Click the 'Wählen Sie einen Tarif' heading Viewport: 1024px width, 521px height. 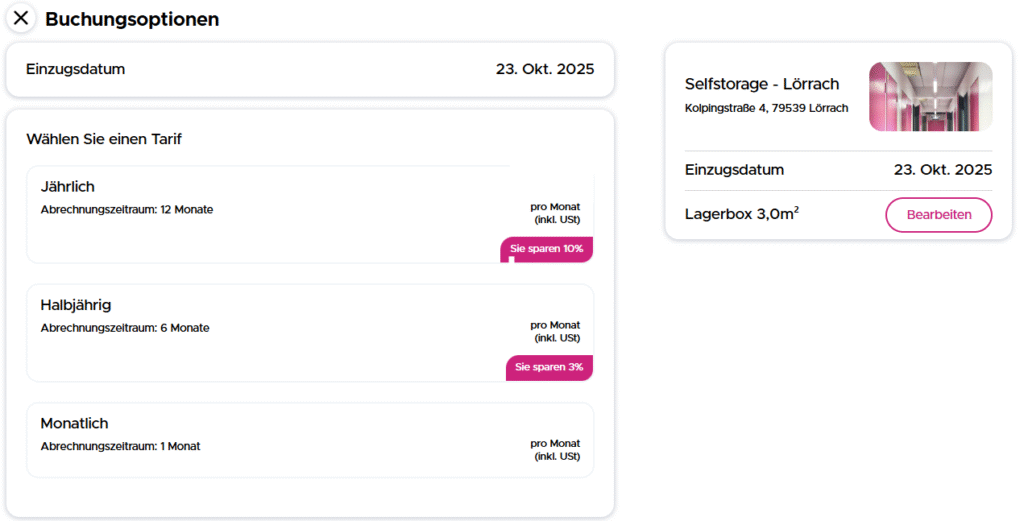point(104,139)
